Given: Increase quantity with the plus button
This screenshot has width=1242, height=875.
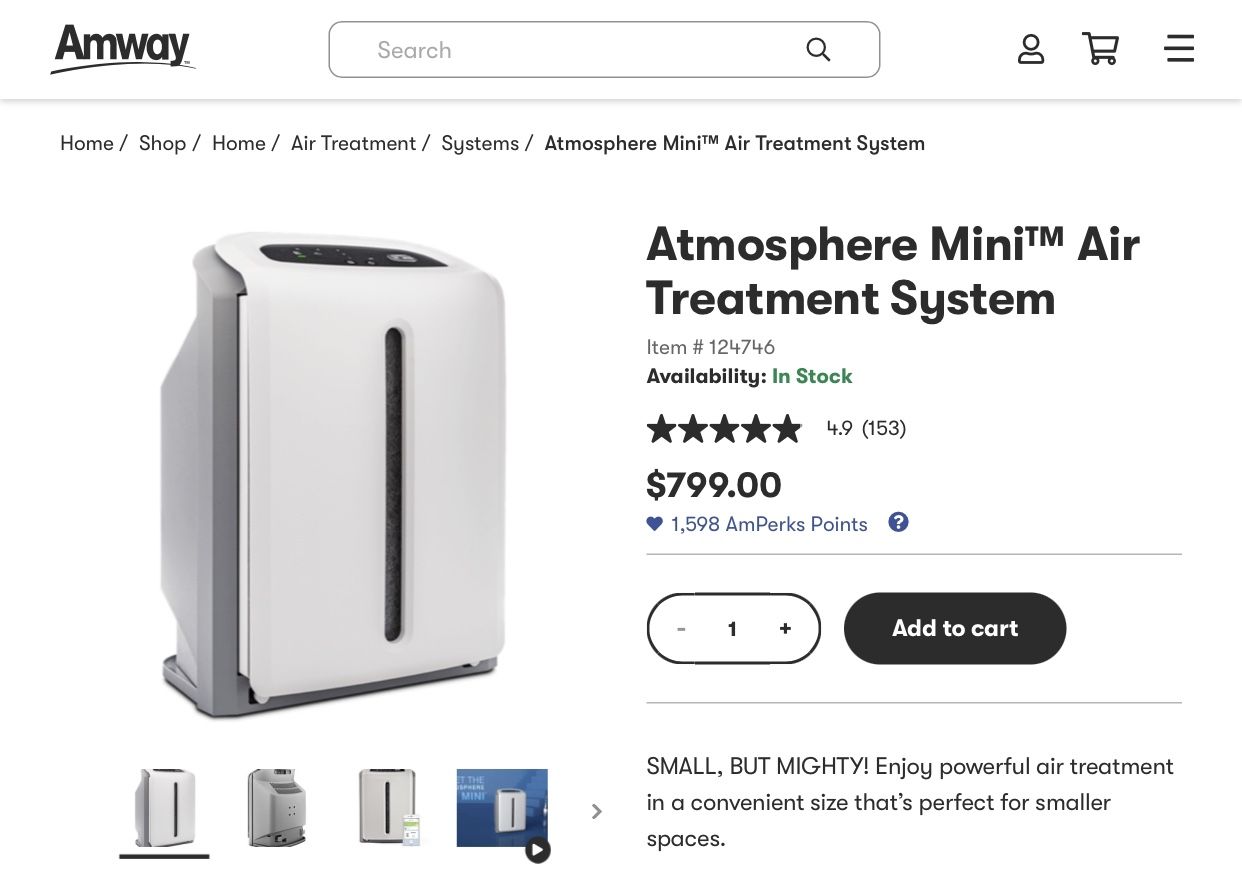Looking at the screenshot, I should (x=785, y=628).
